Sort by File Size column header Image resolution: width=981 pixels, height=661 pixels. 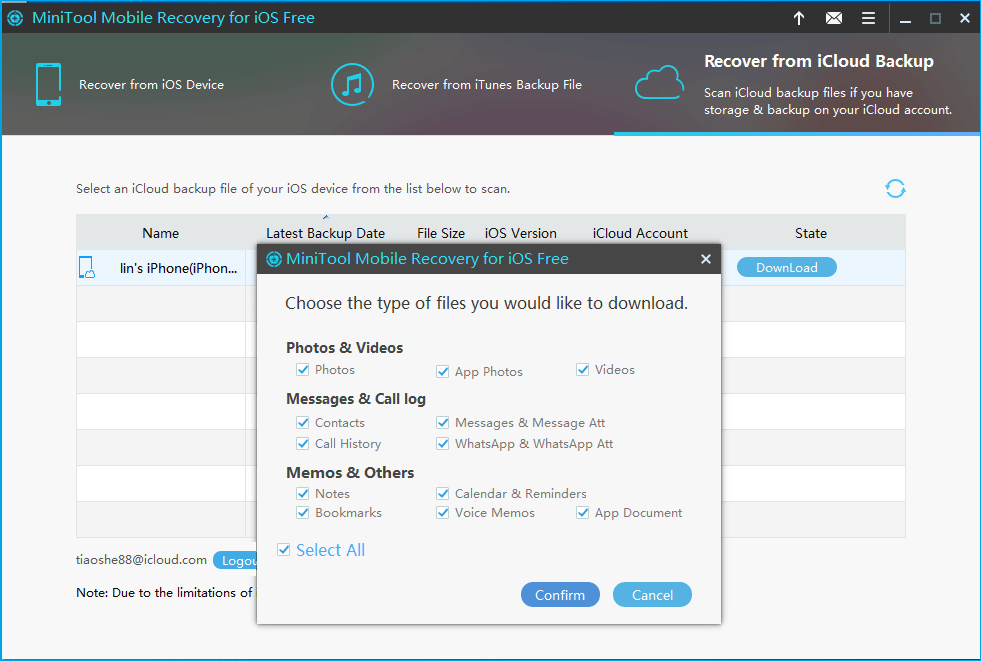pos(441,233)
